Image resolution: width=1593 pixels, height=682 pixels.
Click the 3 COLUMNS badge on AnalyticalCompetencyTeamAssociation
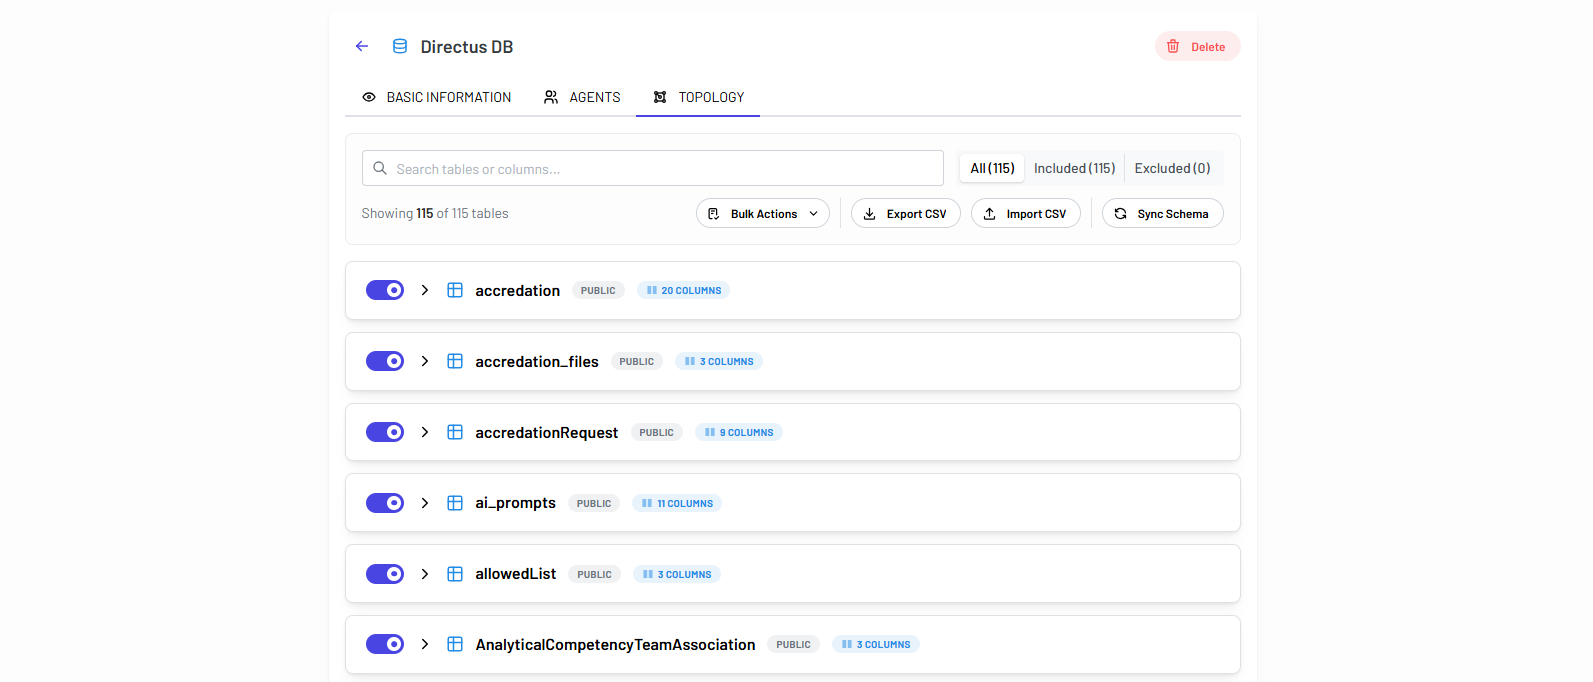[876, 644]
